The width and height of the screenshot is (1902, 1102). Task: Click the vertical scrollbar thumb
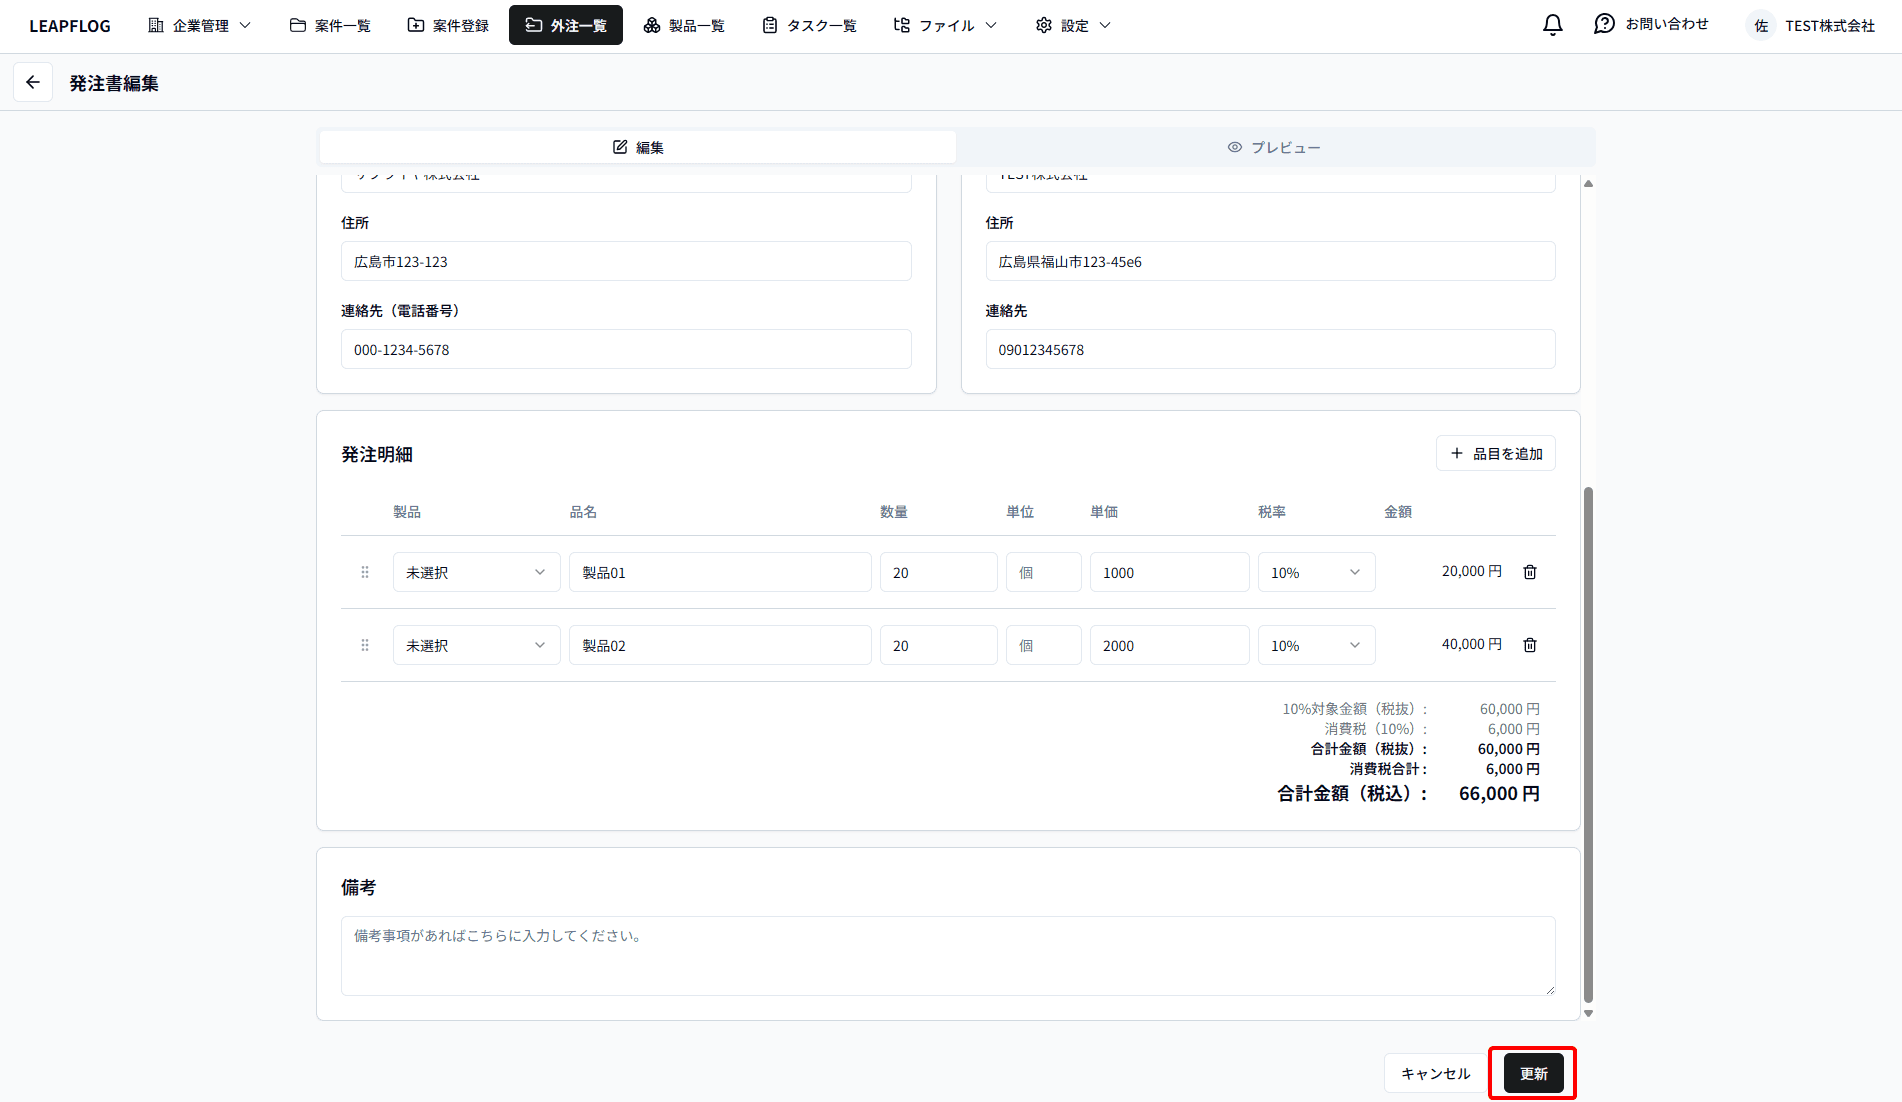[1588, 744]
